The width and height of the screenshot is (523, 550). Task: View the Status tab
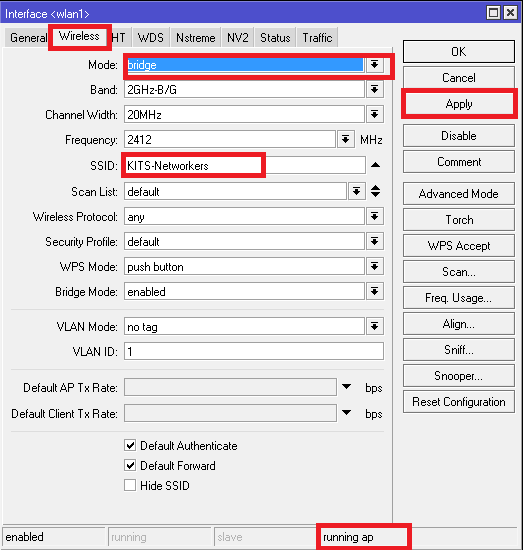tap(275, 37)
